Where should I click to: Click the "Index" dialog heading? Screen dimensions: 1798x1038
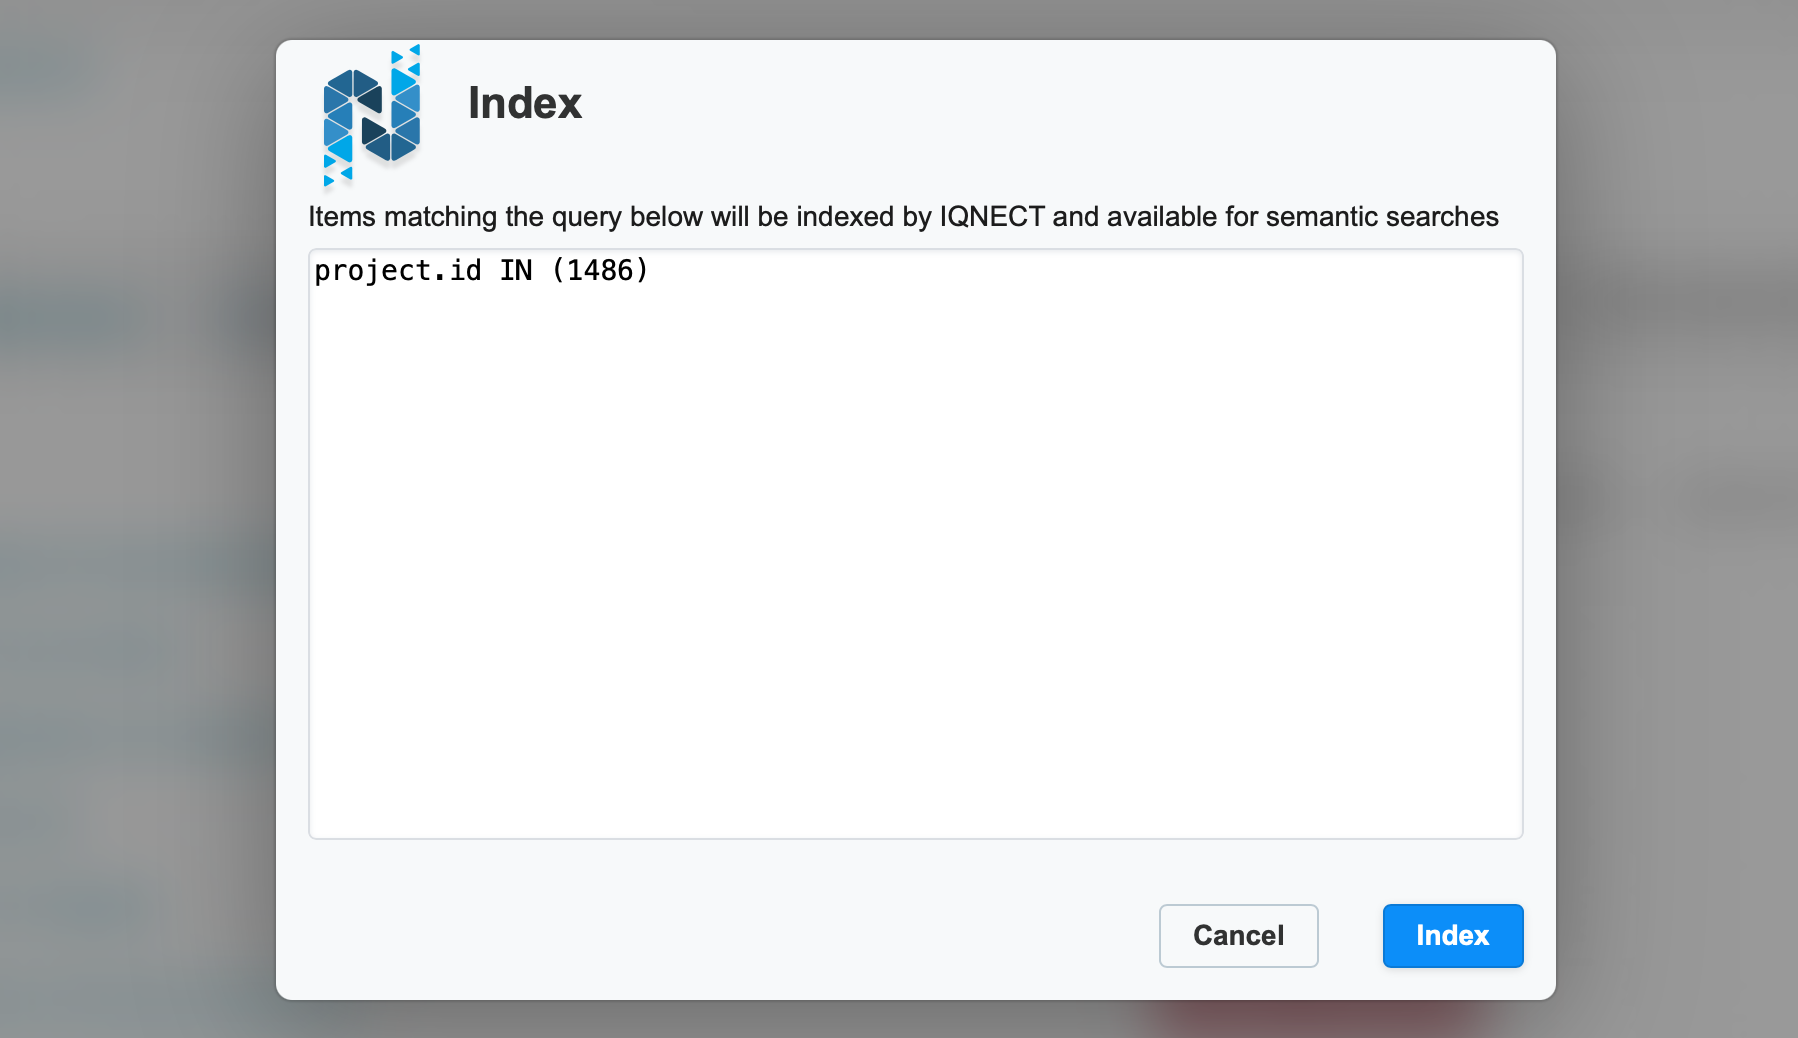click(524, 103)
